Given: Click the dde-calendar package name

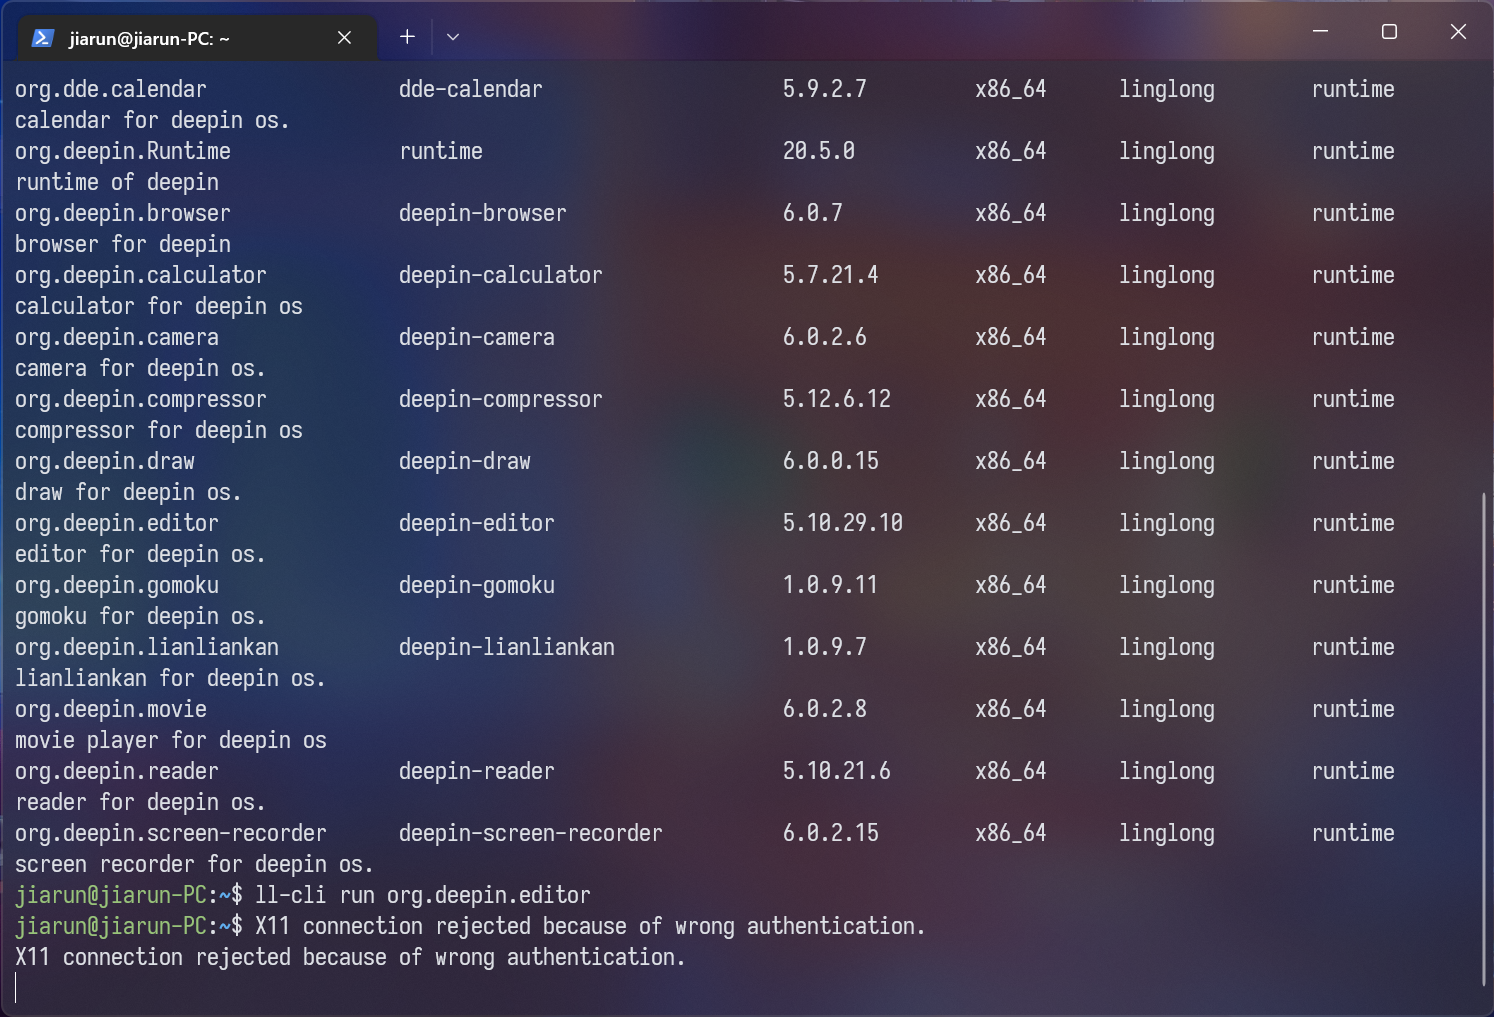Looking at the screenshot, I should (x=470, y=89).
